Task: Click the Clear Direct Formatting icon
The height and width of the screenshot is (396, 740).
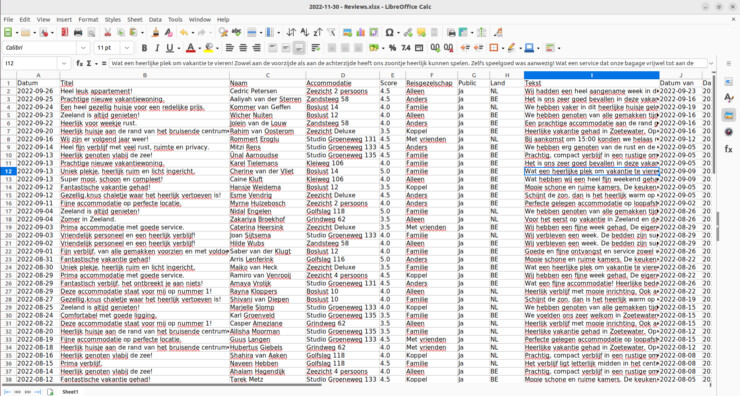Action: coord(168,33)
